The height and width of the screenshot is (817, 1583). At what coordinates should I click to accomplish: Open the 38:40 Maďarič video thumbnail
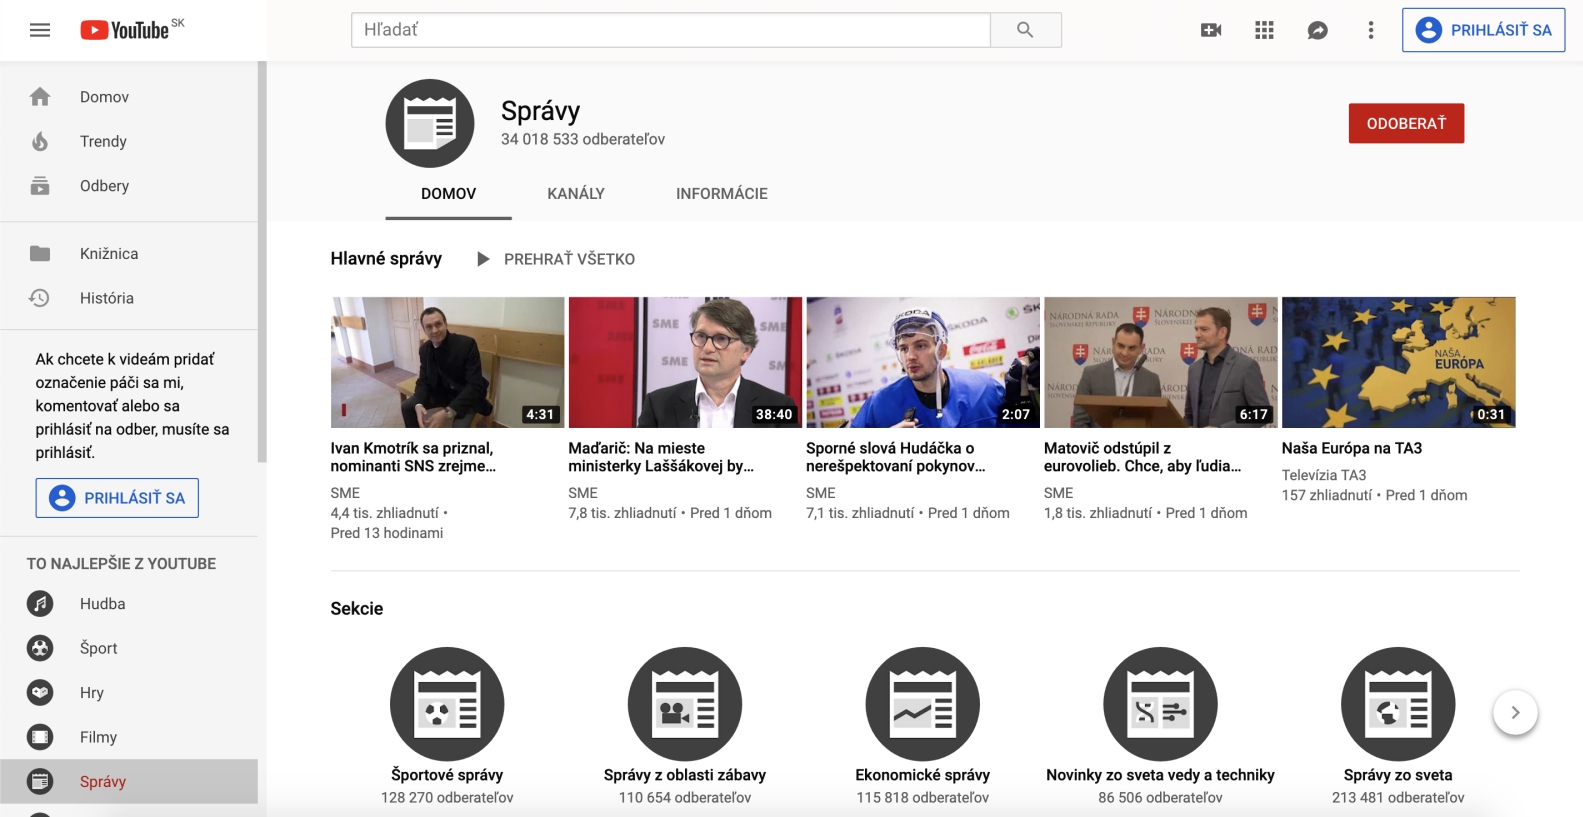(x=685, y=362)
